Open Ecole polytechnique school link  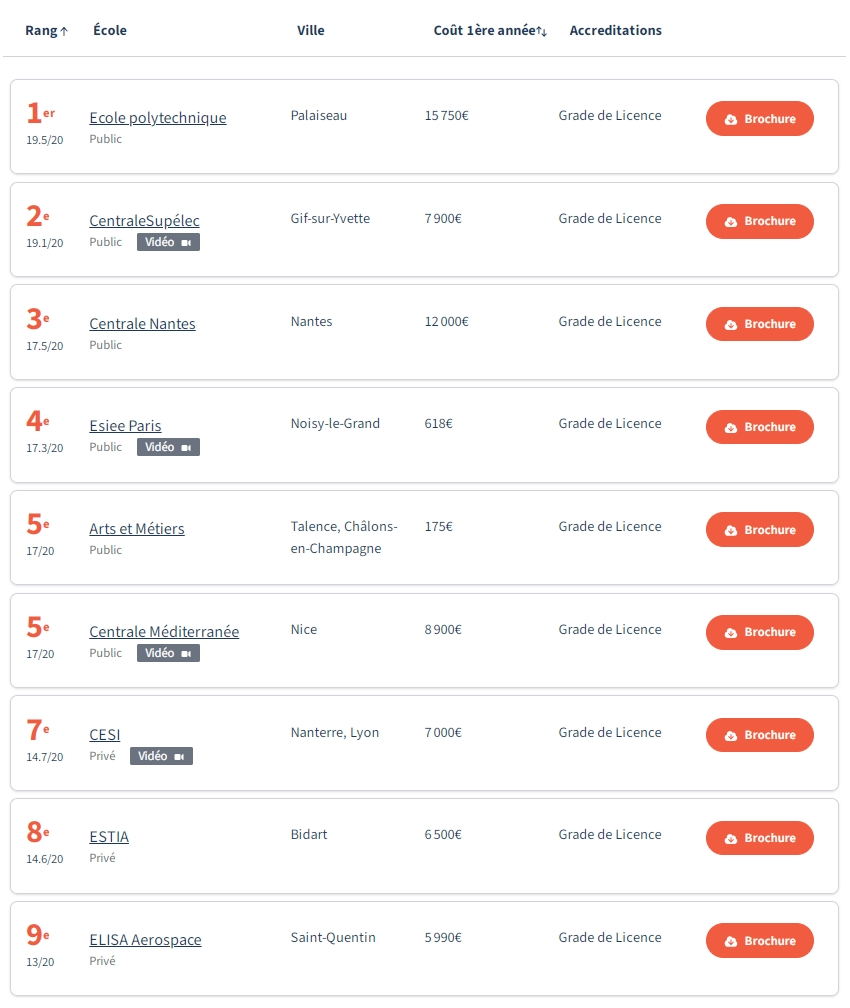(158, 118)
